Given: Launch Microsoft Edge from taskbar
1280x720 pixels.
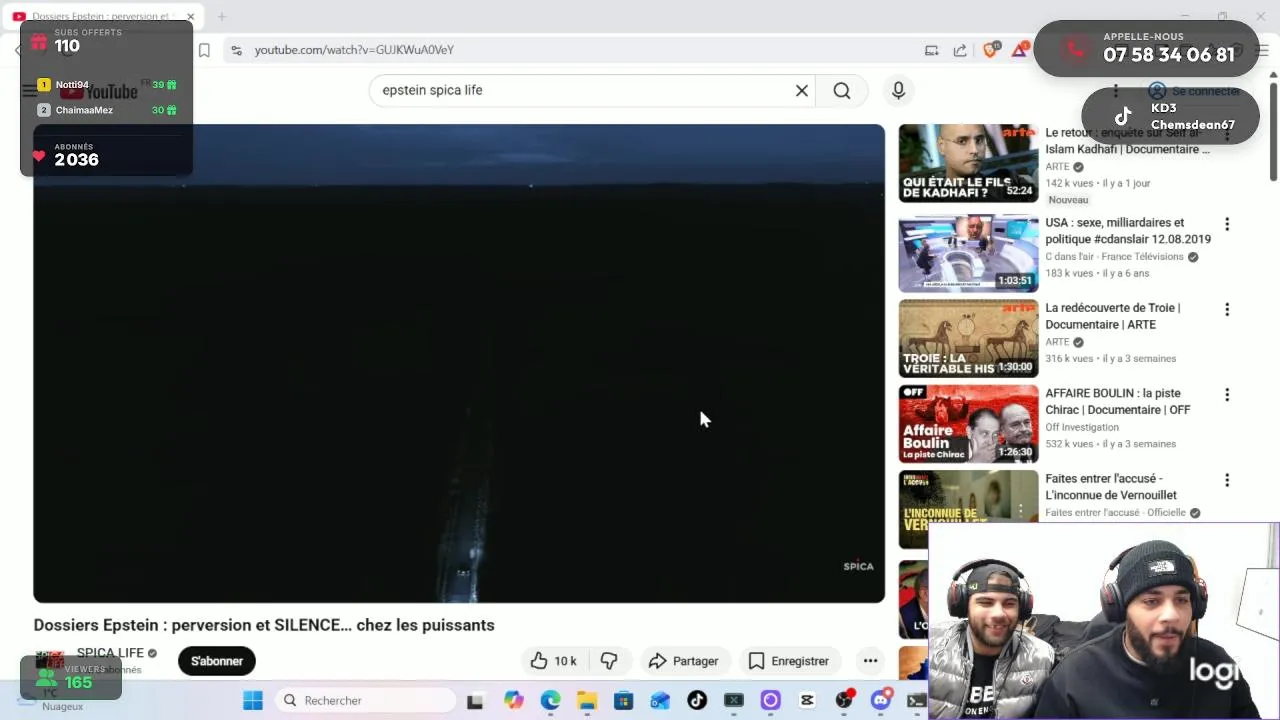Looking at the screenshot, I should (550, 700).
